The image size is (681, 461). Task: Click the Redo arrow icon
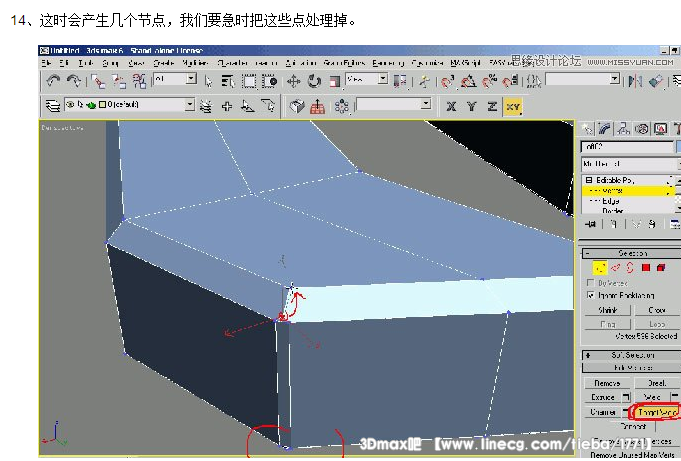[x=74, y=81]
